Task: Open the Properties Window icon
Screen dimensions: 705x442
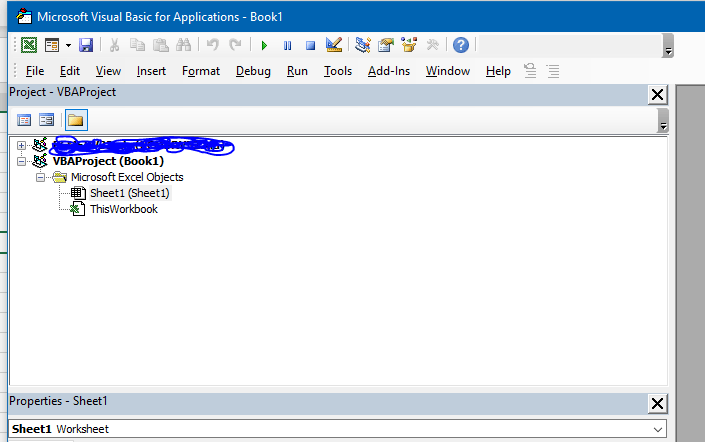Action: [x=386, y=45]
